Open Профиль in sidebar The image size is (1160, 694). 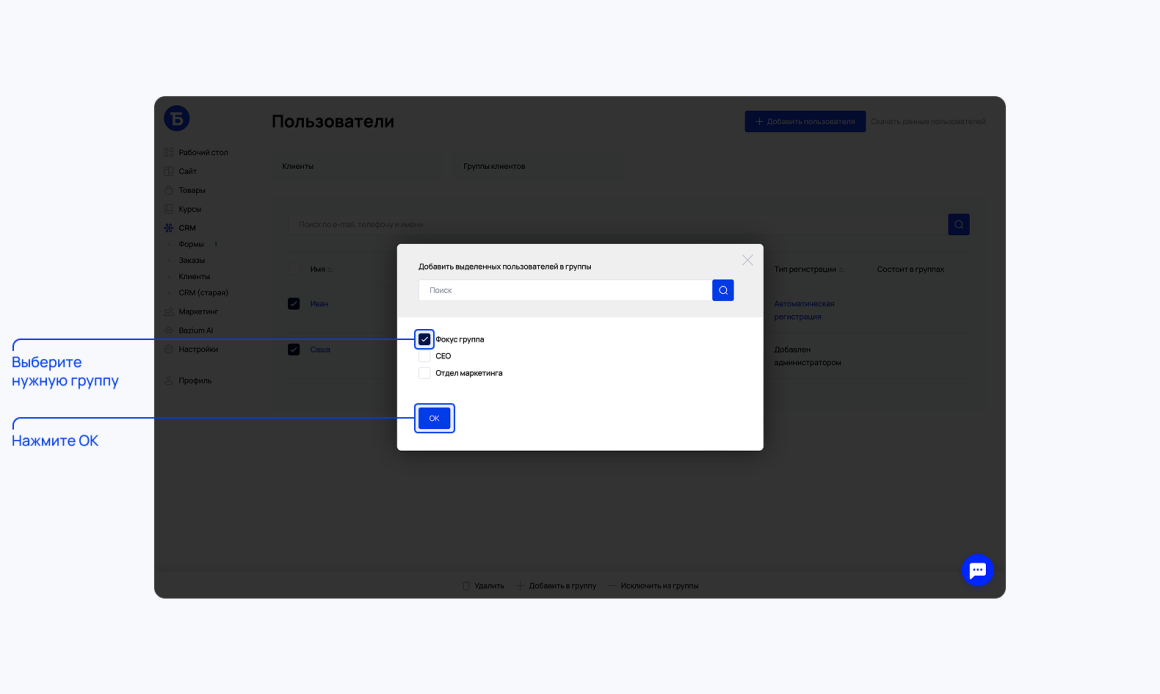tap(195, 380)
